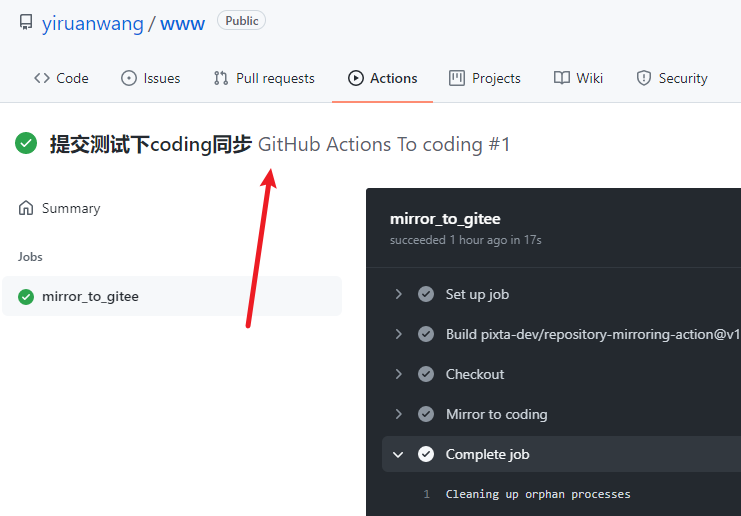Click the Wiki book icon
The width and height of the screenshot is (741, 516).
coord(561,78)
